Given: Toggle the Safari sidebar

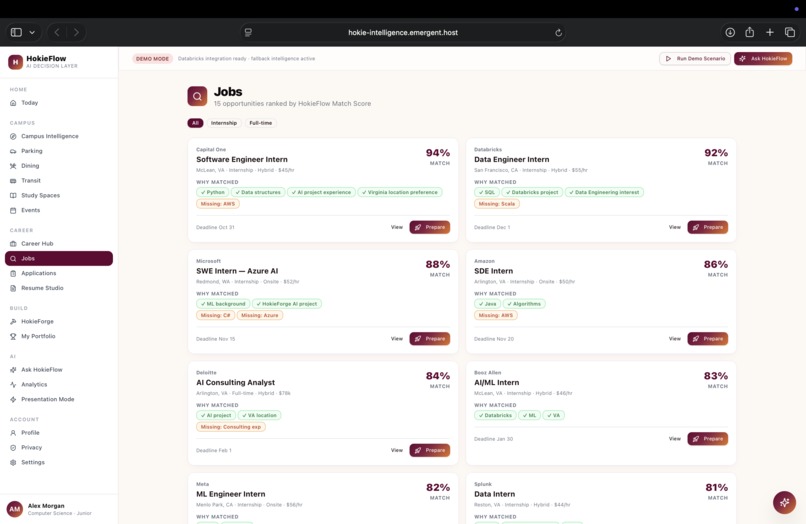Looking at the screenshot, I should [x=16, y=32].
